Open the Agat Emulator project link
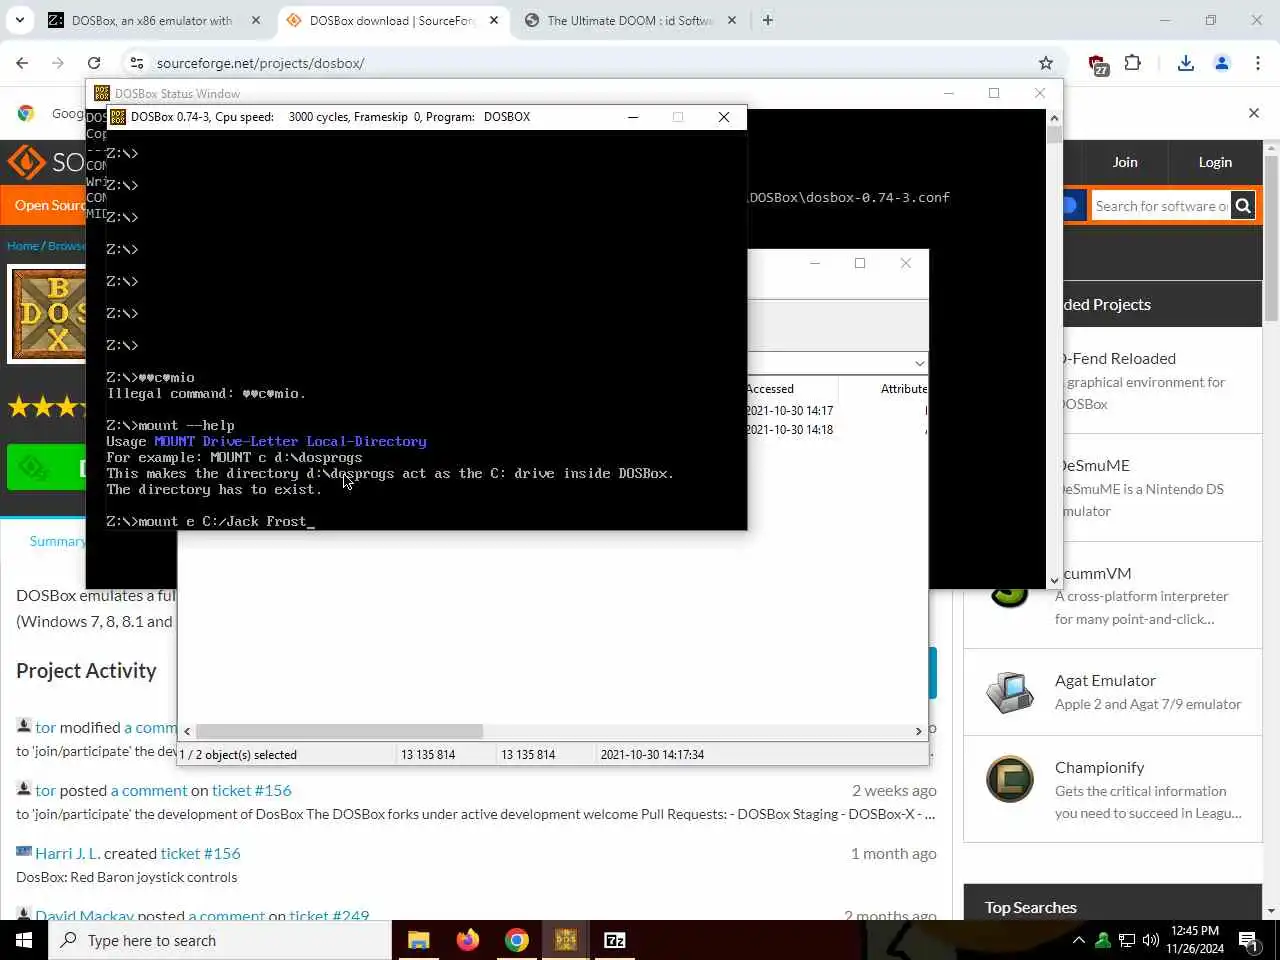The height and width of the screenshot is (960, 1280). (1105, 680)
